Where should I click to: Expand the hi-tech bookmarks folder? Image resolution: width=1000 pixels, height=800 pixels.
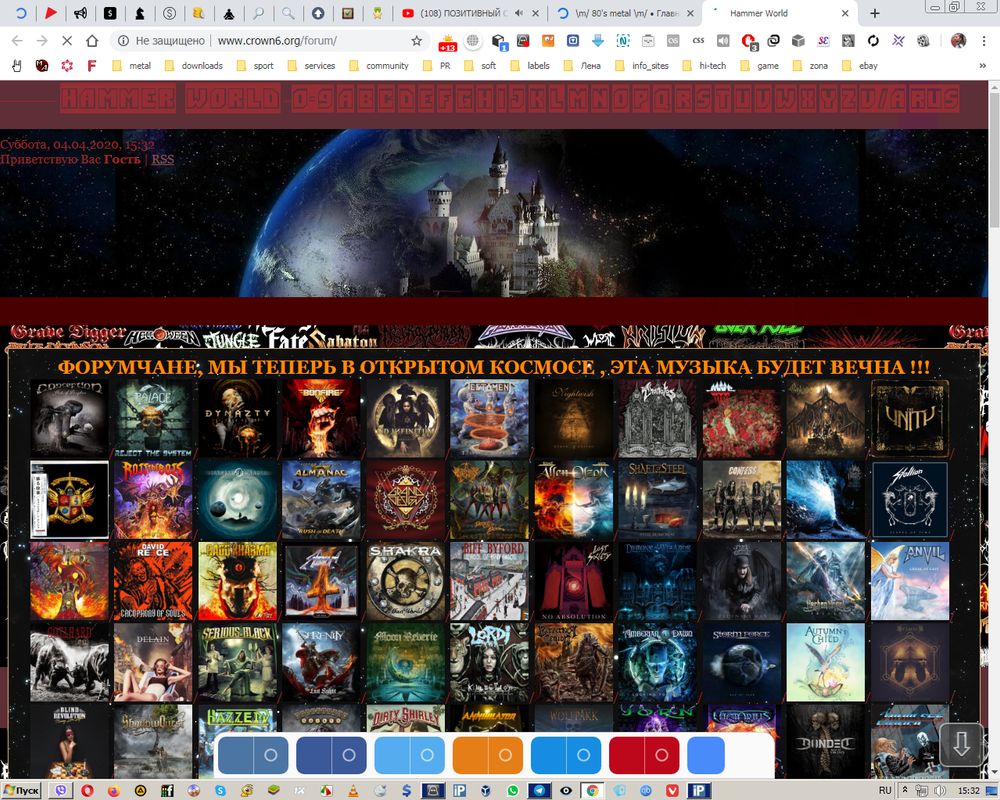pyautogui.click(x=704, y=66)
